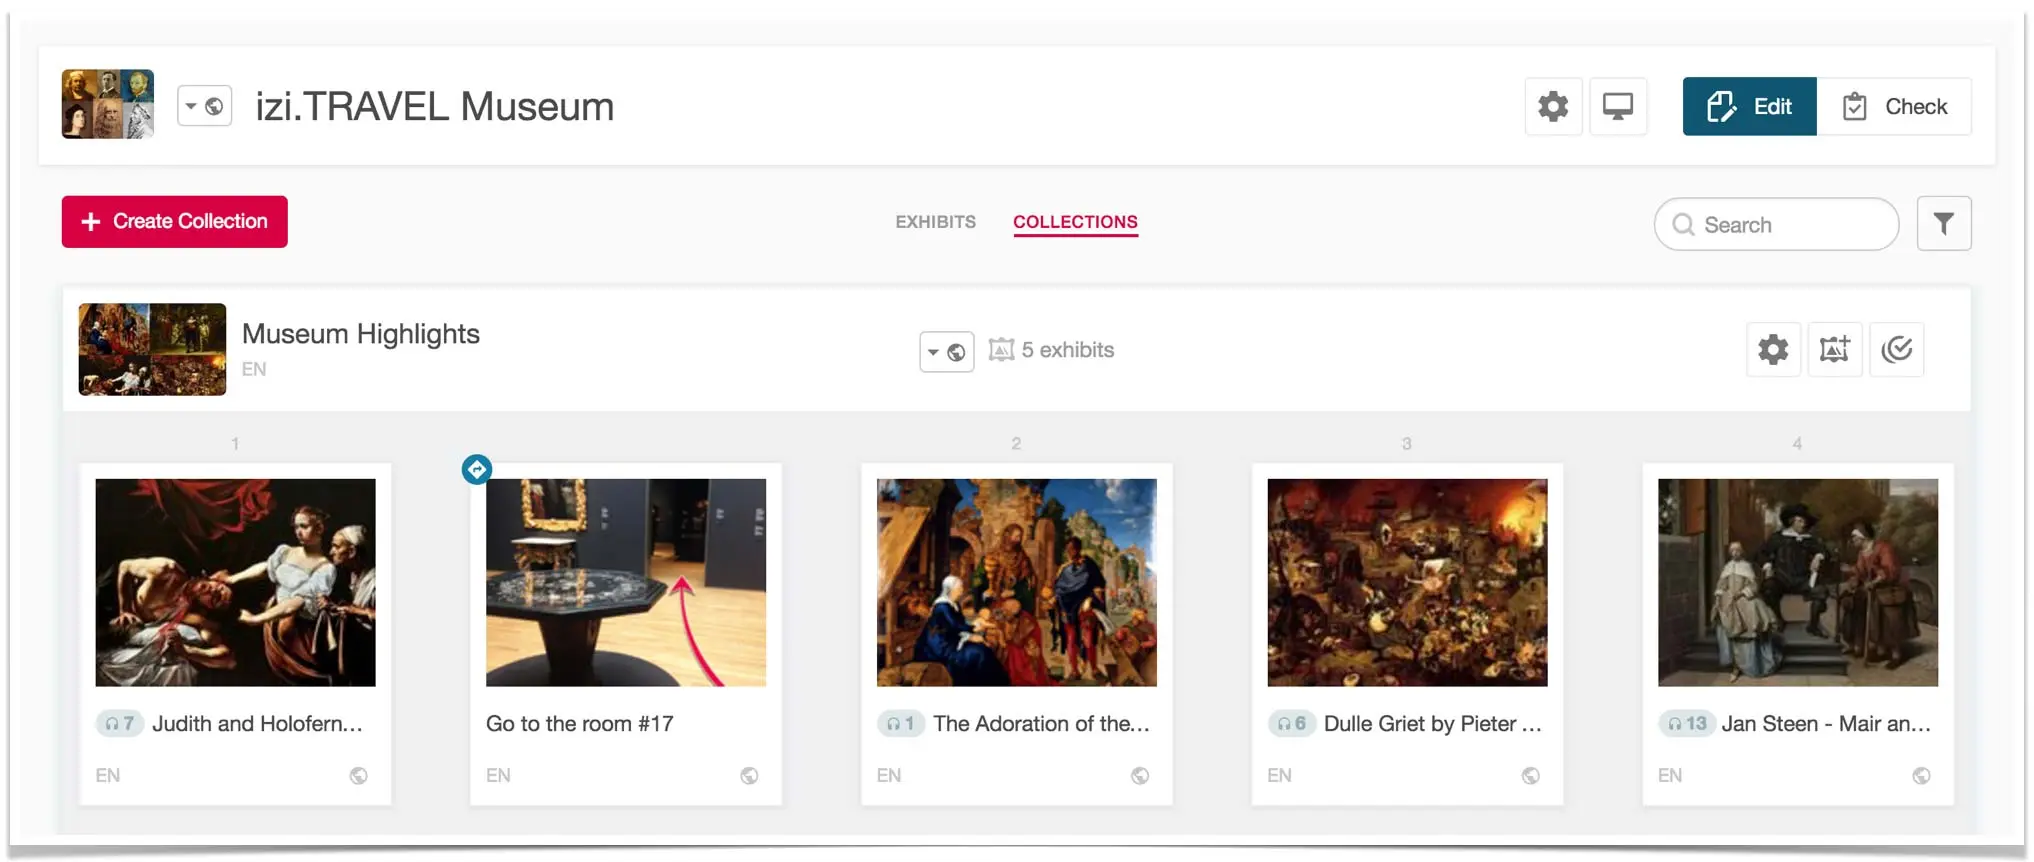Select the Collections tab
The width and height of the screenshot is (2034, 862).
(1075, 222)
